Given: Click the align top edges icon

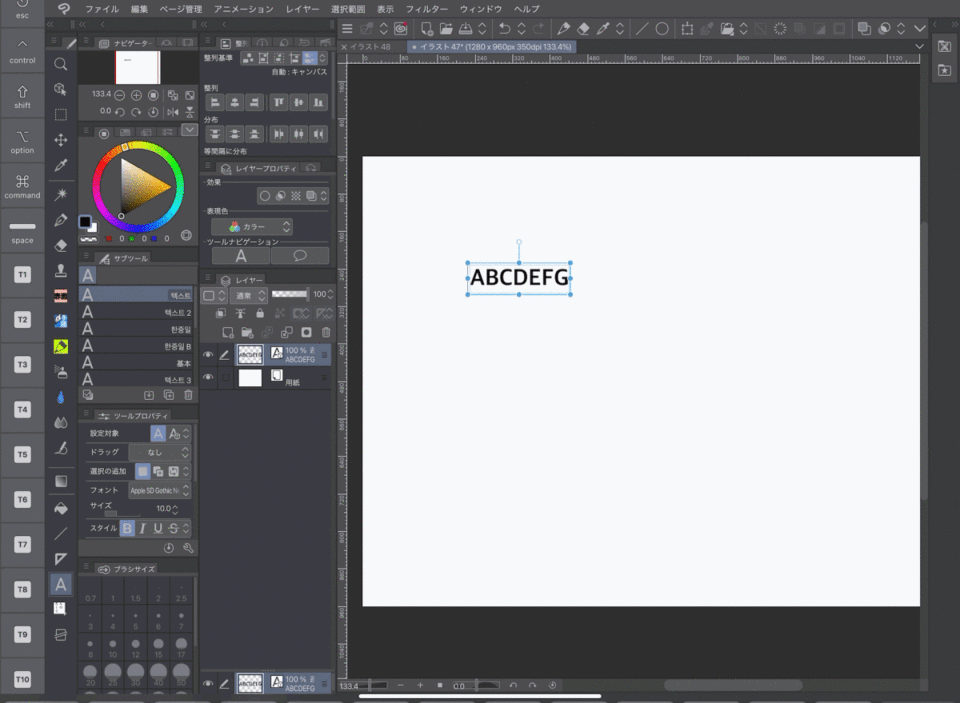Looking at the screenshot, I should tap(279, 102).
